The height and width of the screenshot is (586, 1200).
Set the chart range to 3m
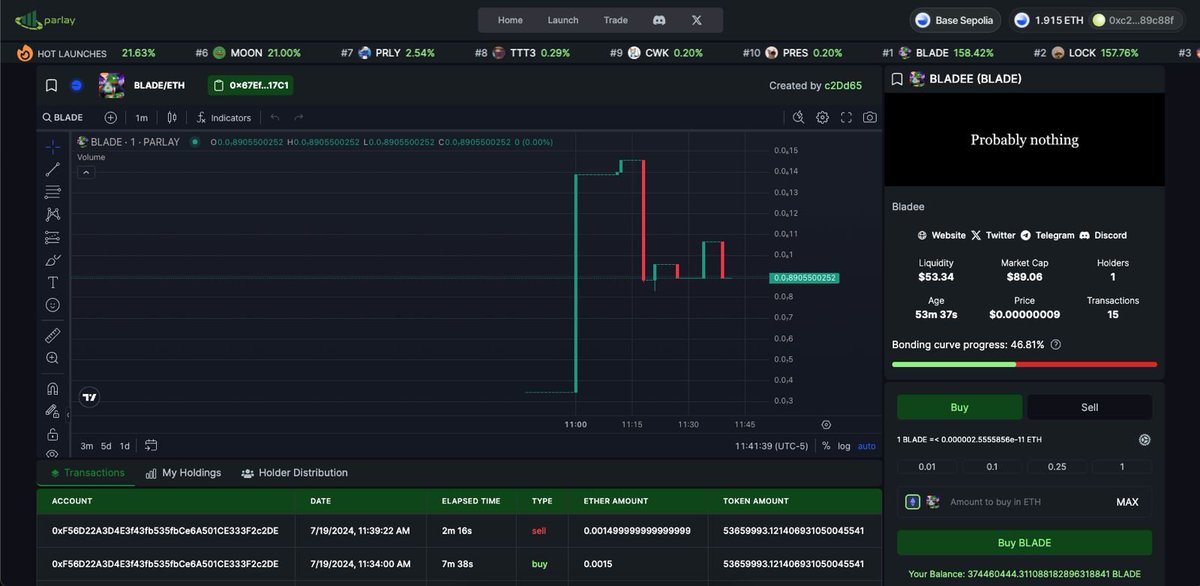pyautogui.click(x=87, y=446)
